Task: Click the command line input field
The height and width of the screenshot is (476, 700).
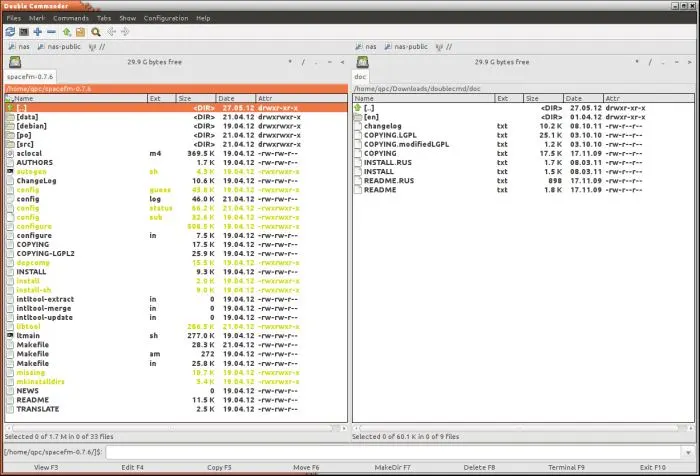Action: coord(400,452)
